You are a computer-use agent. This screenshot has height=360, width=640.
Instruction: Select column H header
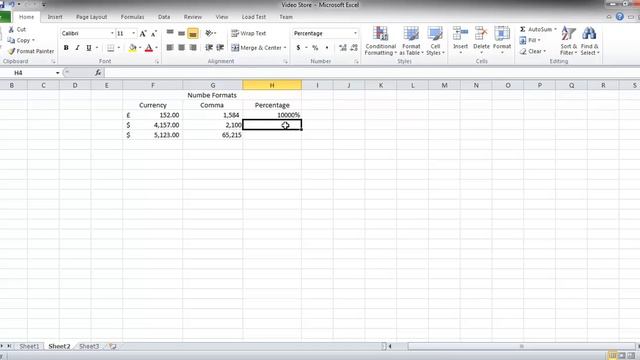click(x=272, y=85)
